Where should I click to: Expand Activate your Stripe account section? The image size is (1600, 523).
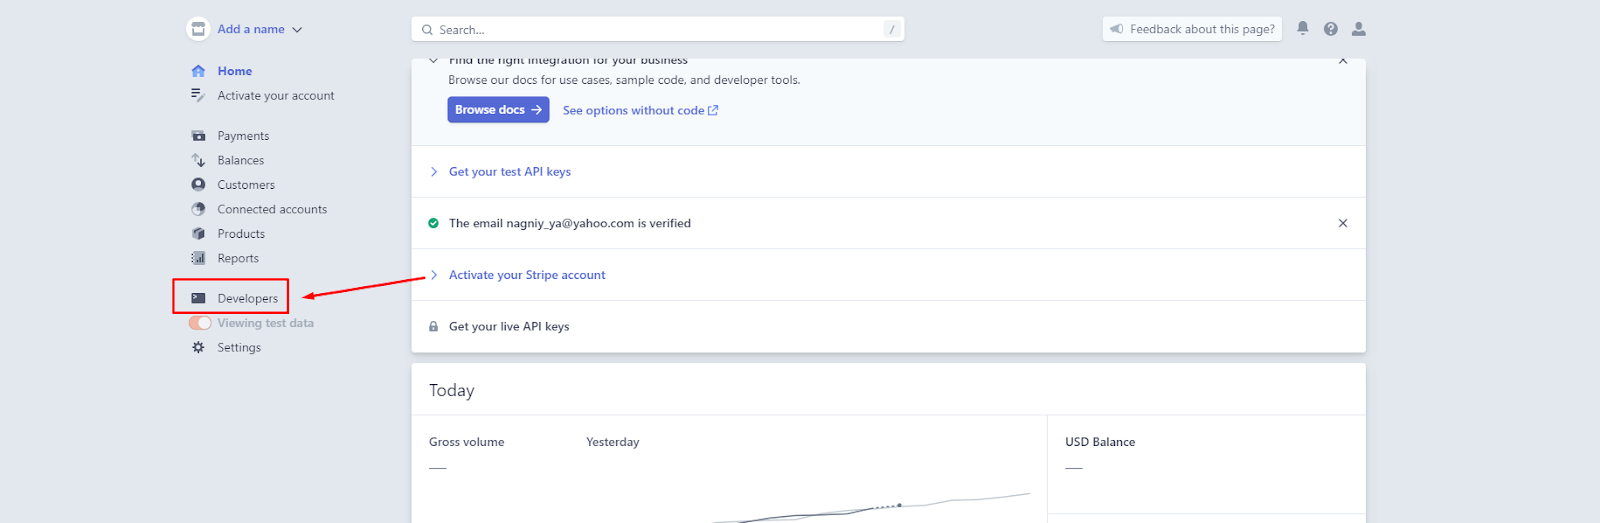click(x=526, y=275)
